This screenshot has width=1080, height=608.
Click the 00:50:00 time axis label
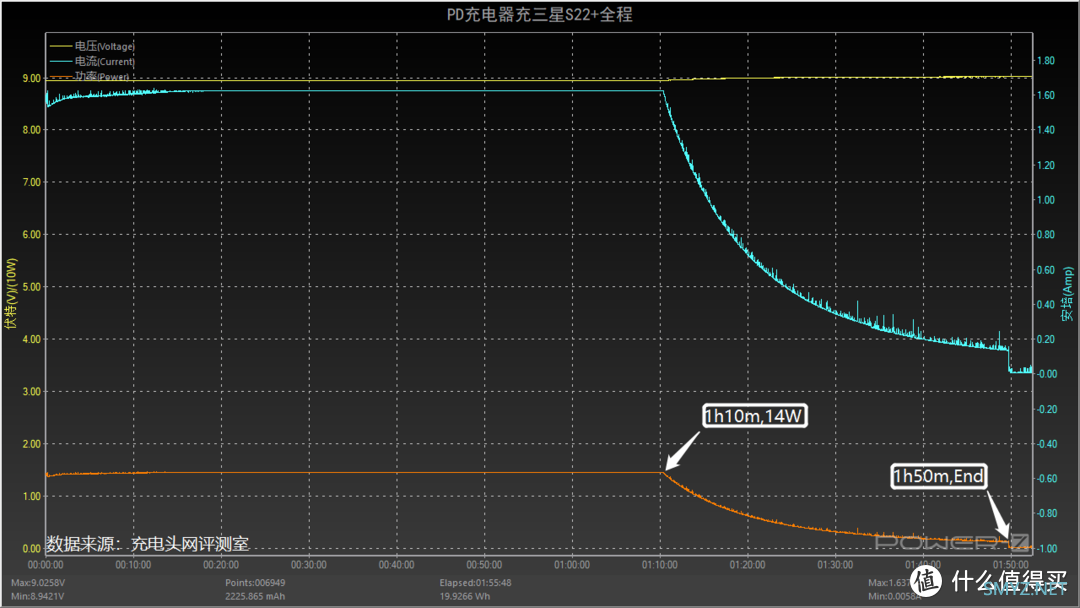click(484, 565)
